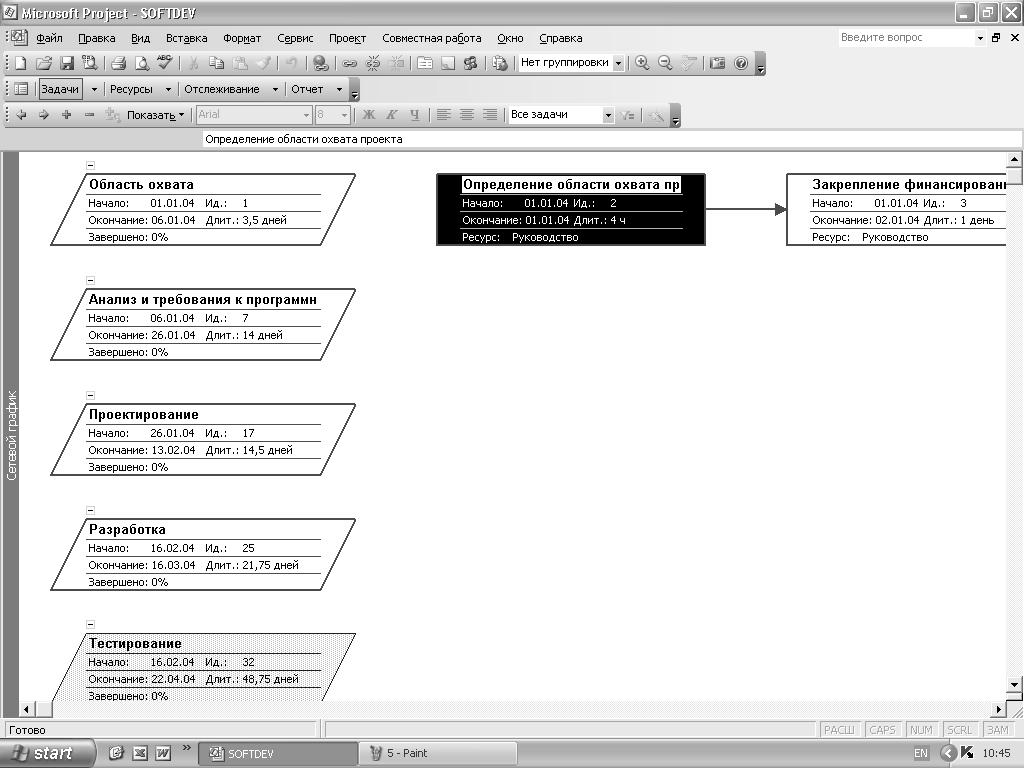Open the Проект menu
The image size is (1024, 768).
347,38
